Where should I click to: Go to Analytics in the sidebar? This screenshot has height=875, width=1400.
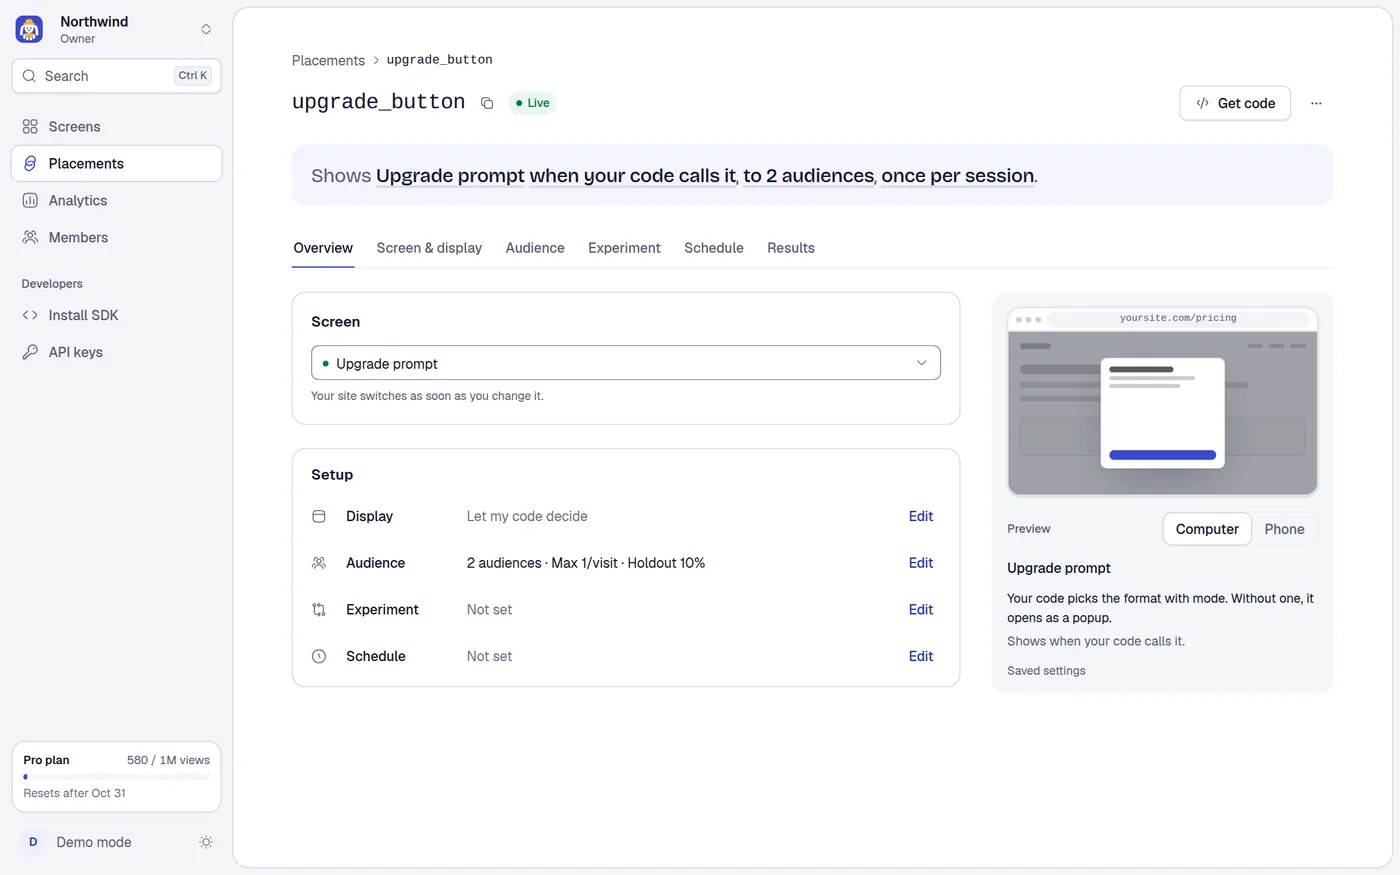pos(116,201)
